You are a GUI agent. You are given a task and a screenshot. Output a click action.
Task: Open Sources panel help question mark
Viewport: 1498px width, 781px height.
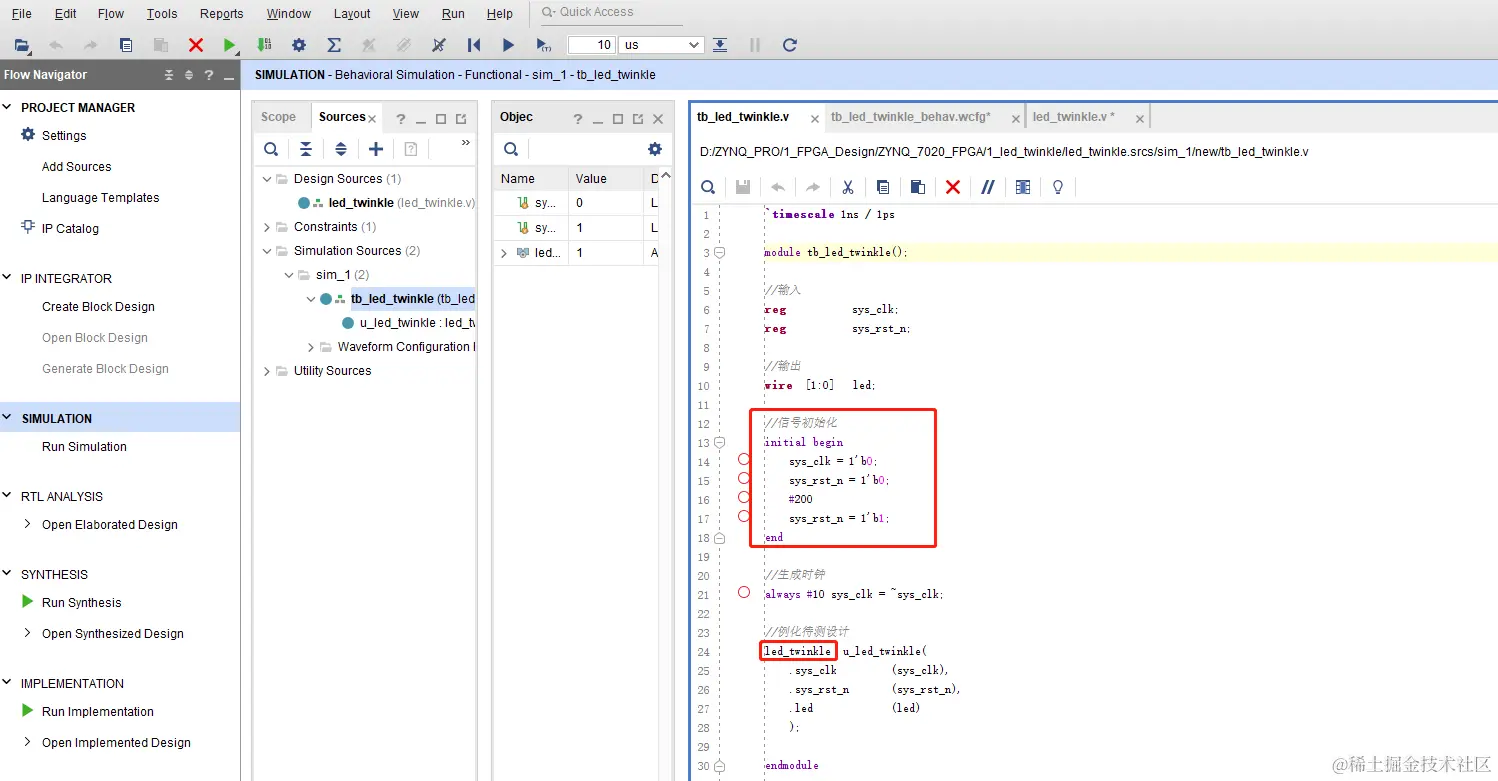(x=400, y=119)
